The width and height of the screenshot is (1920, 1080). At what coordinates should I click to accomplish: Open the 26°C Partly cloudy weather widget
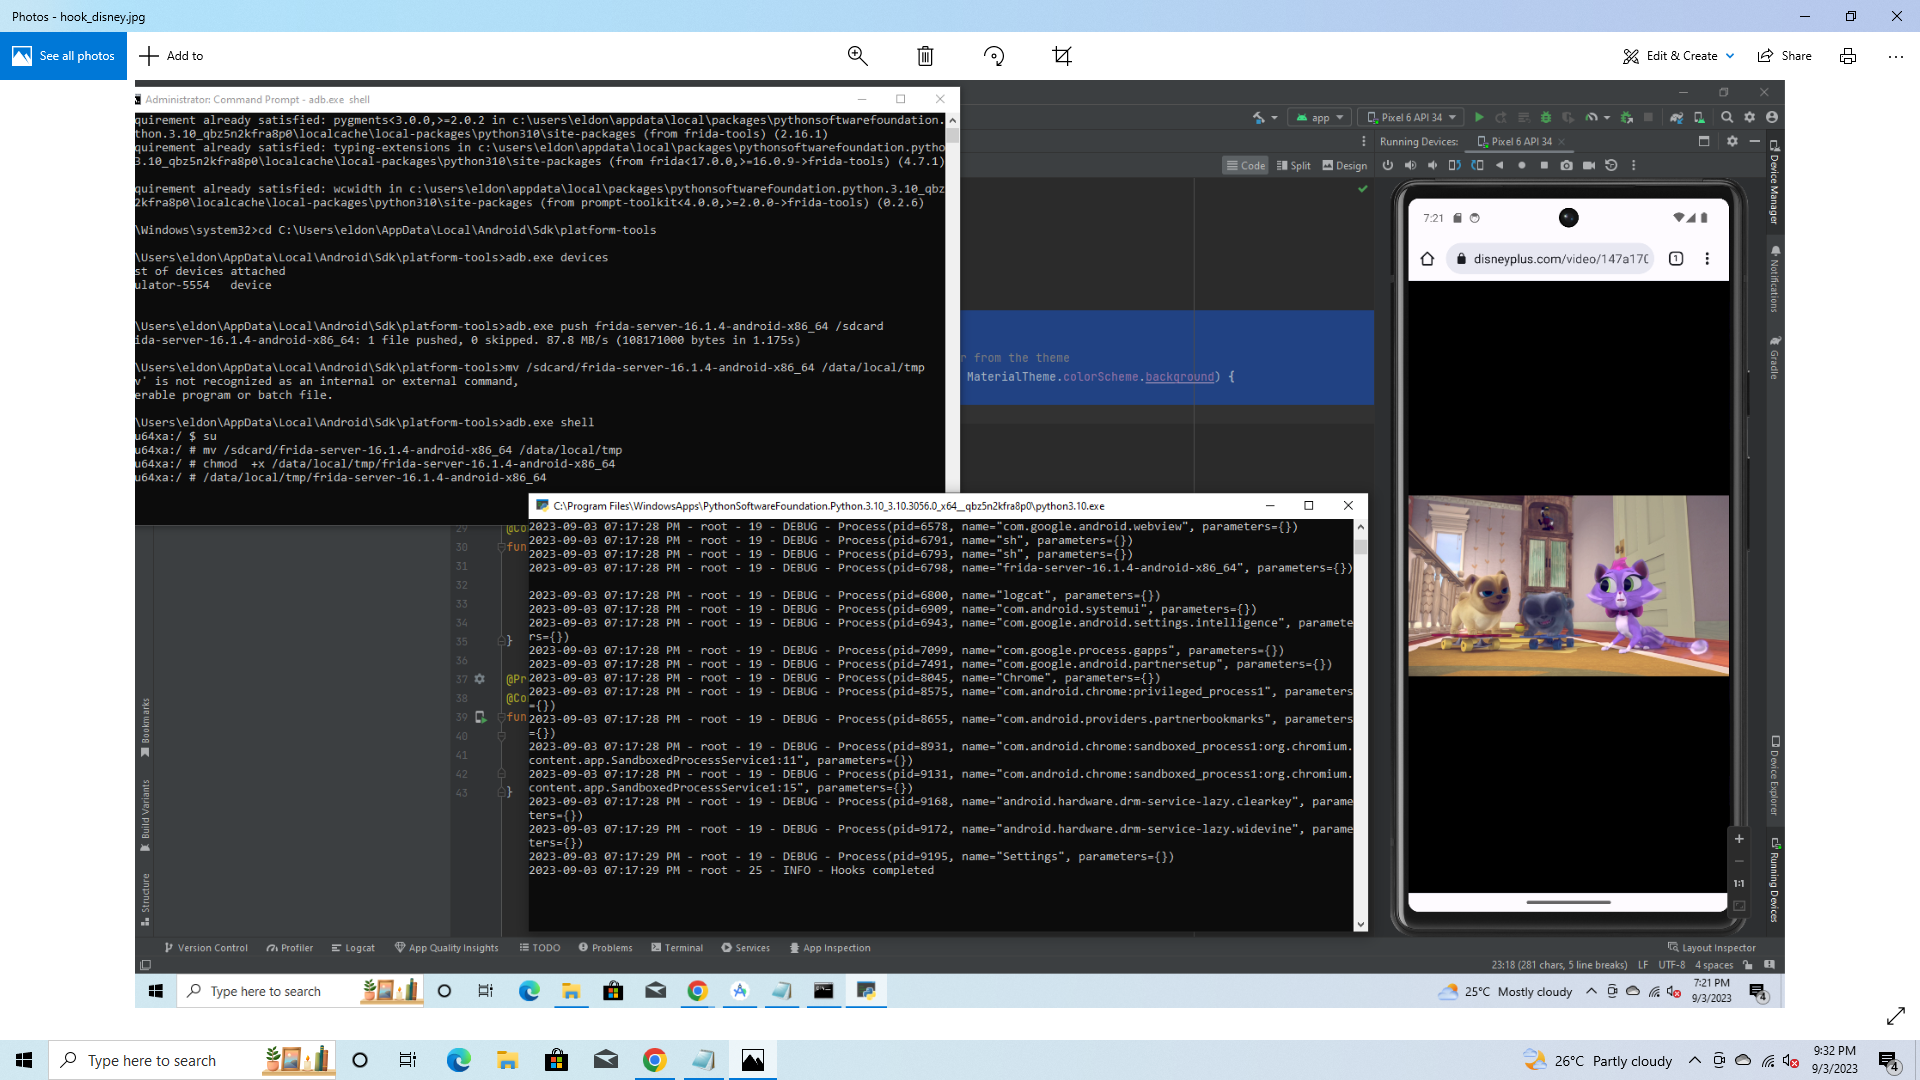coord(1597,1060)
